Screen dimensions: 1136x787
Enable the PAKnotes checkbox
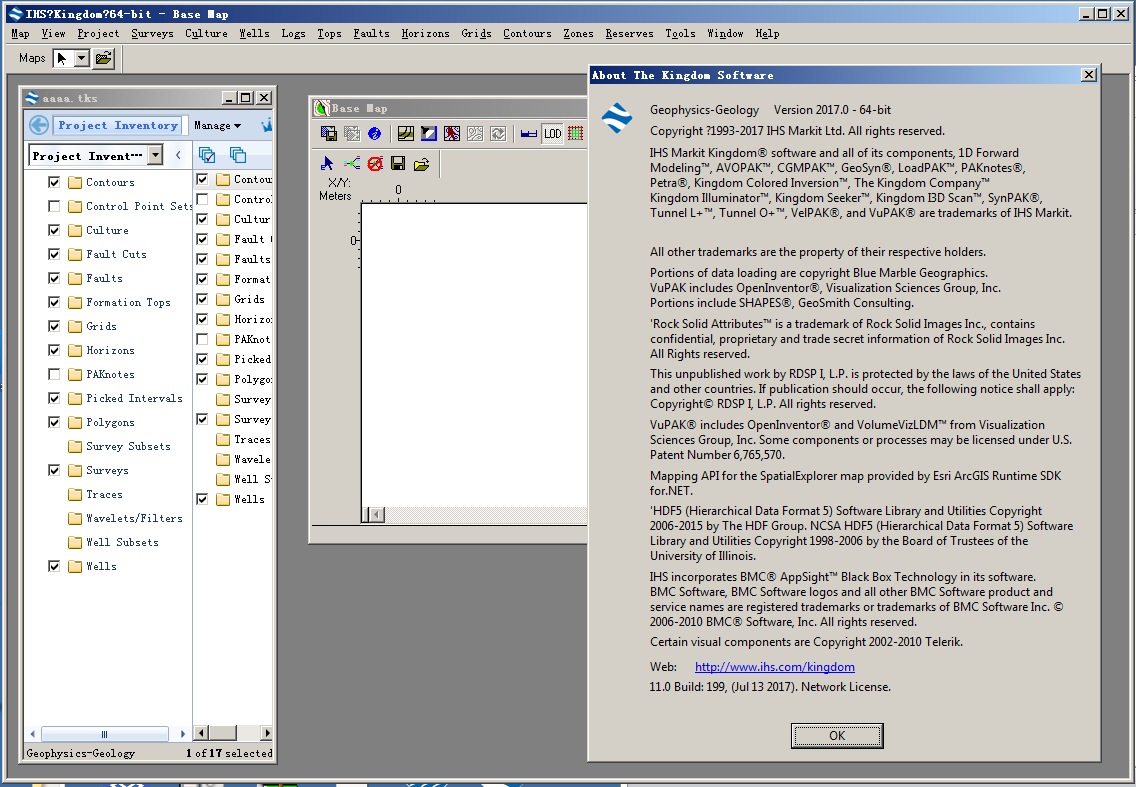click(x=54, y=375)
